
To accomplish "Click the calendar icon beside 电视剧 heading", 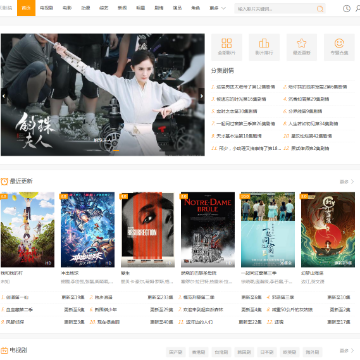I will pyautogui.click(x=4, y=350).
